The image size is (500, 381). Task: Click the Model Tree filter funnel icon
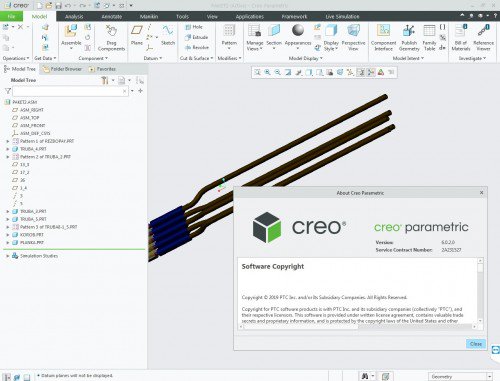coord(8,91)
